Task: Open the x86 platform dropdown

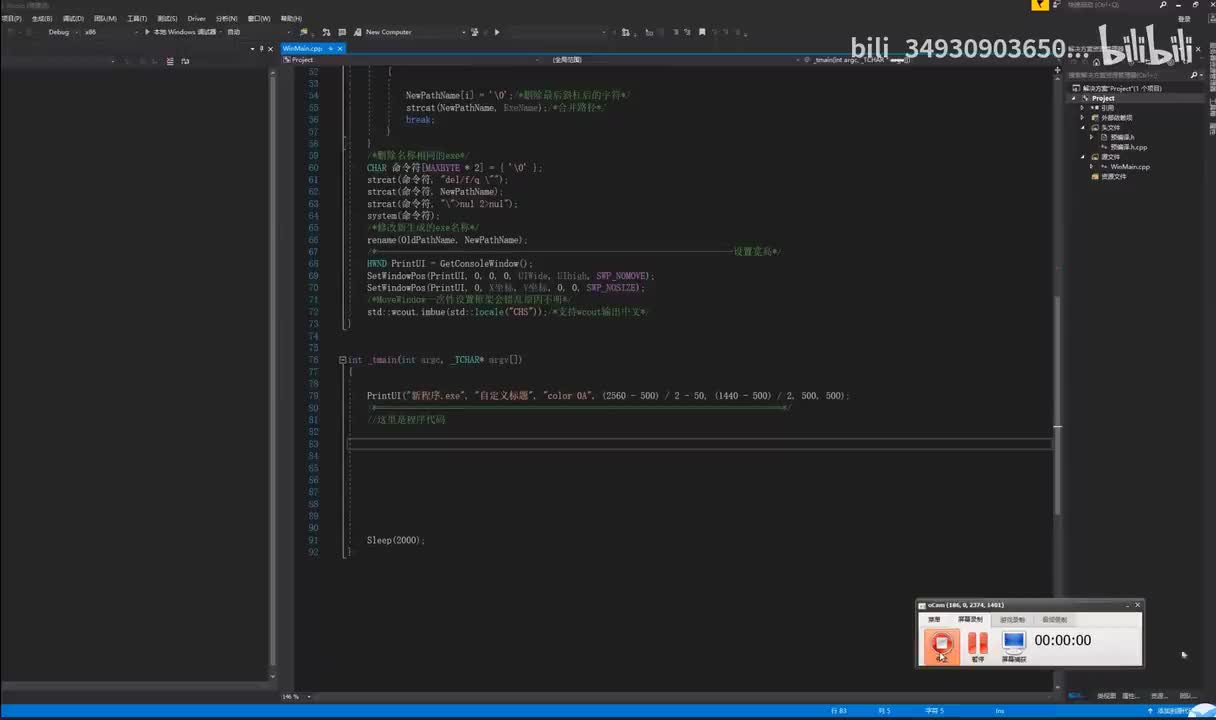Action: [x=108, y=32]
